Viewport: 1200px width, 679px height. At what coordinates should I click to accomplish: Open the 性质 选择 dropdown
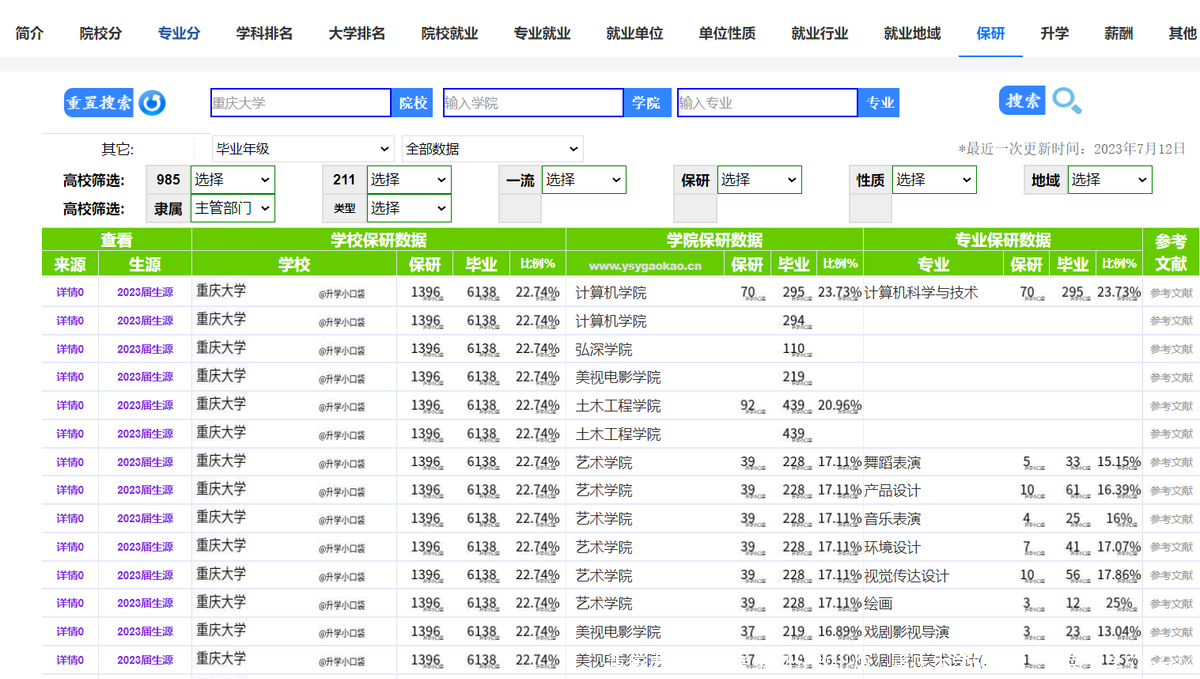pos(933,180)
